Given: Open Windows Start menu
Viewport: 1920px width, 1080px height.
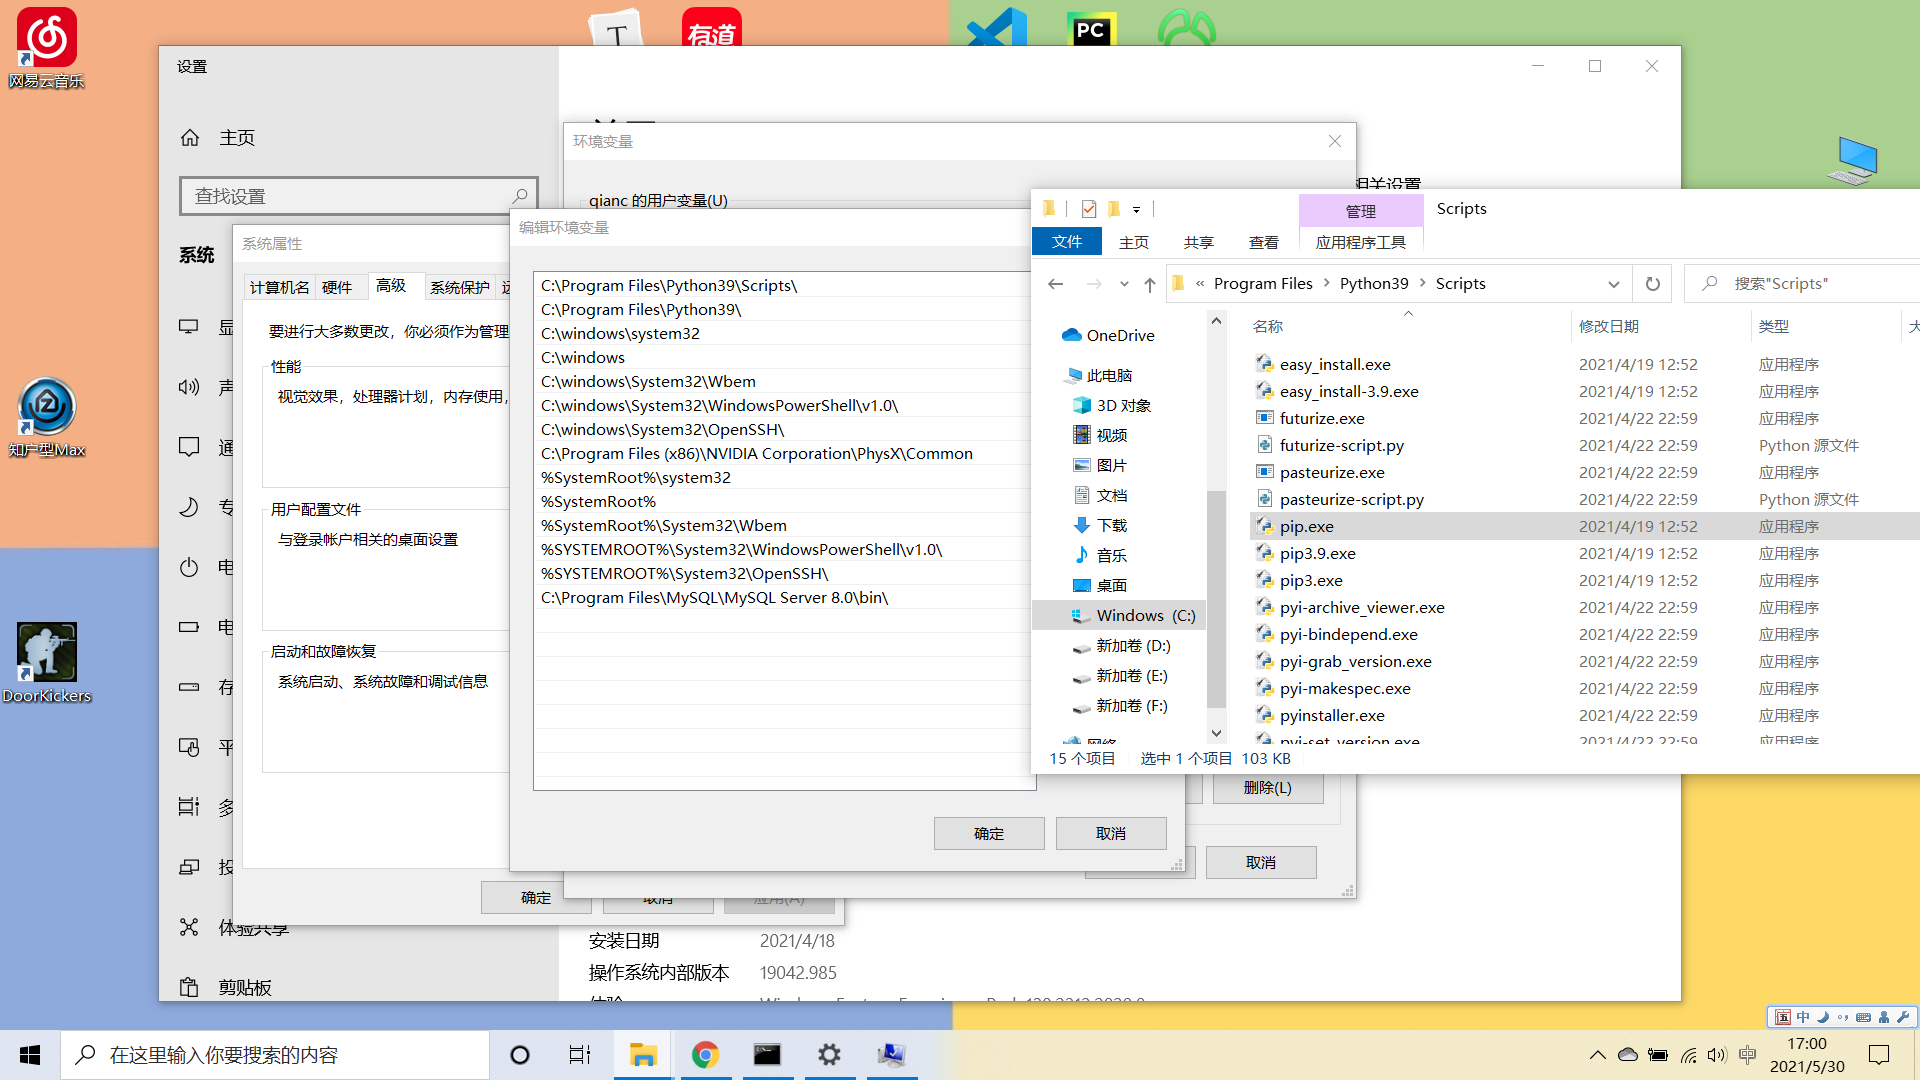Looking at the screenshot, I should pos(30,1055).
